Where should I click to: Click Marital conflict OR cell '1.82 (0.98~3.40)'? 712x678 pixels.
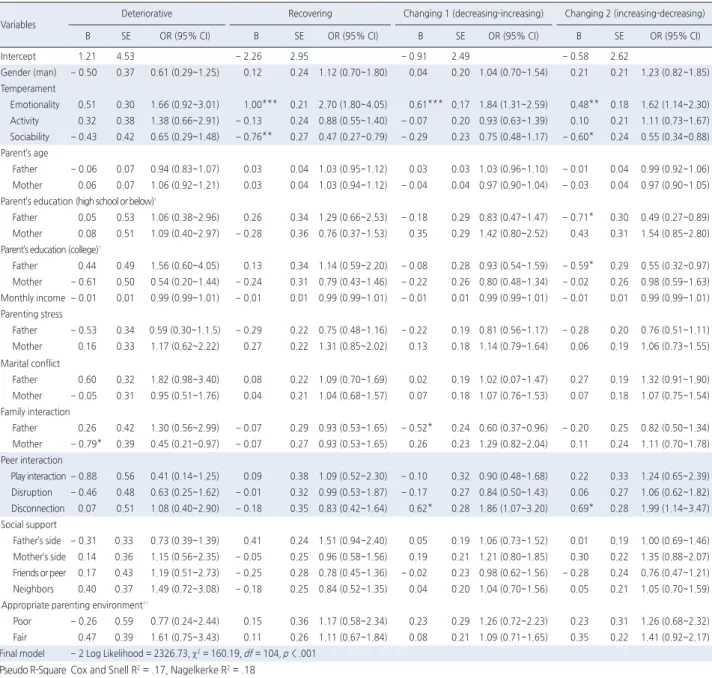pyautogui.click(x=185, y=380)
